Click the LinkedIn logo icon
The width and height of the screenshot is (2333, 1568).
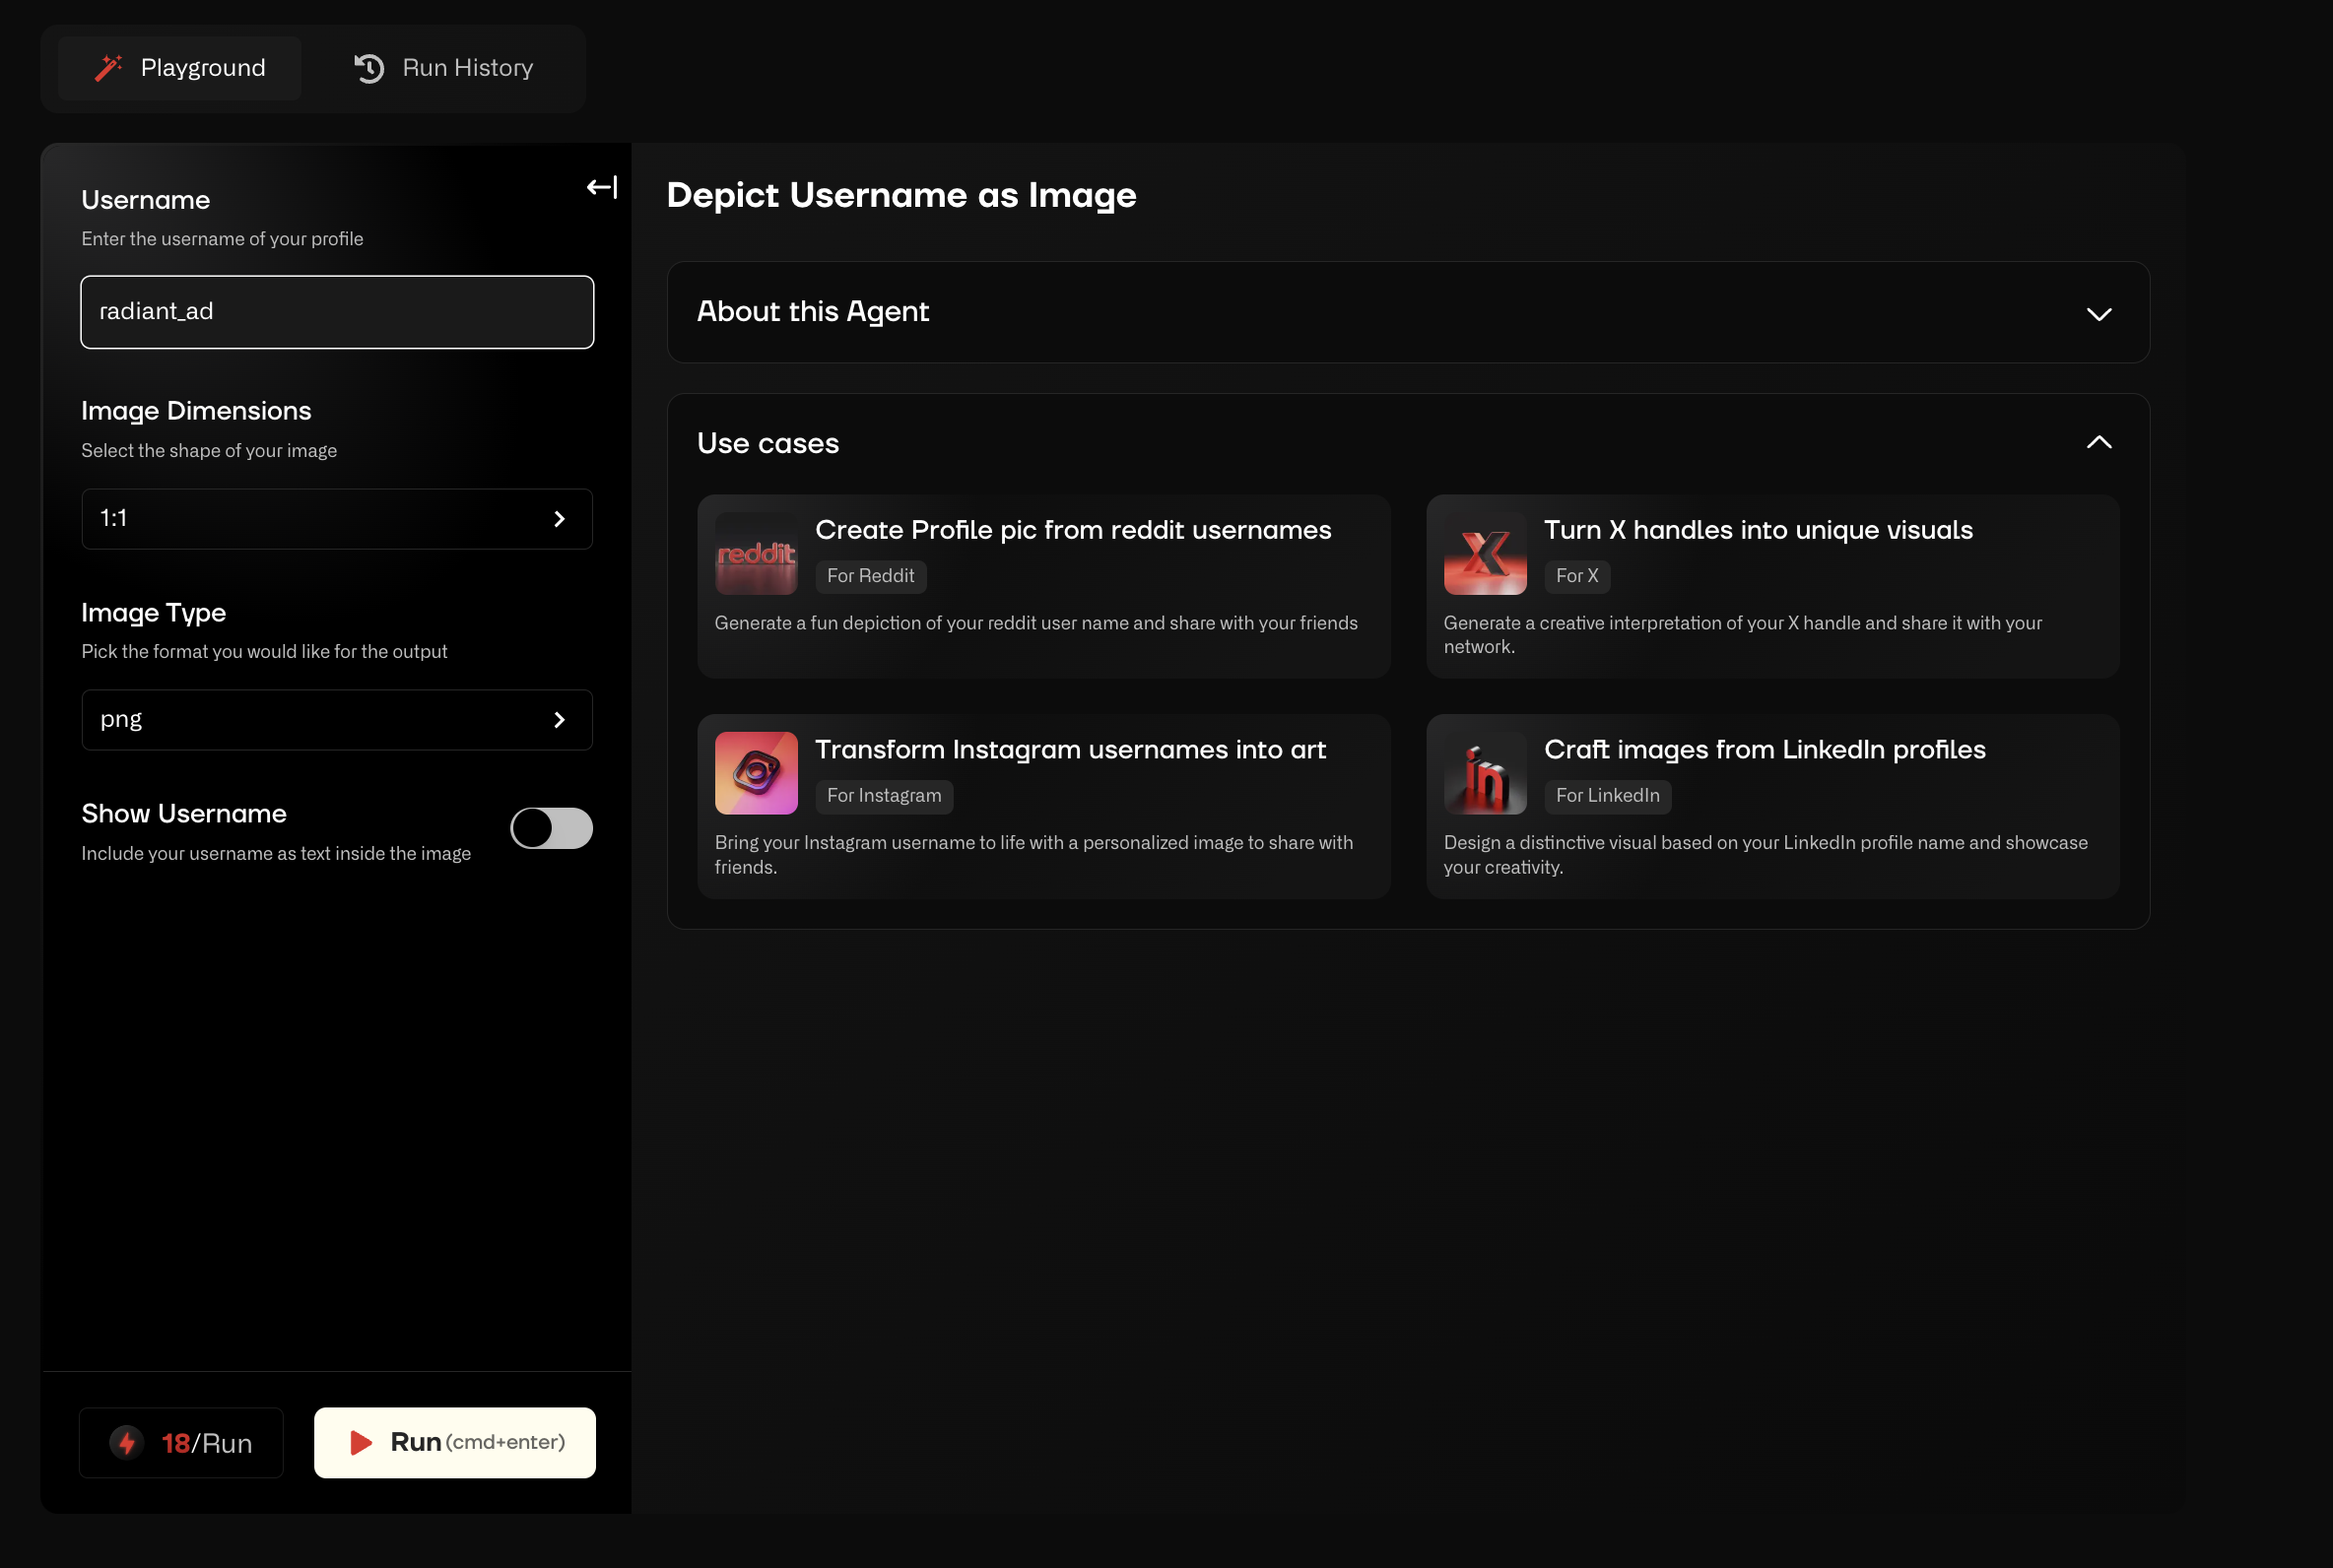1484,773
